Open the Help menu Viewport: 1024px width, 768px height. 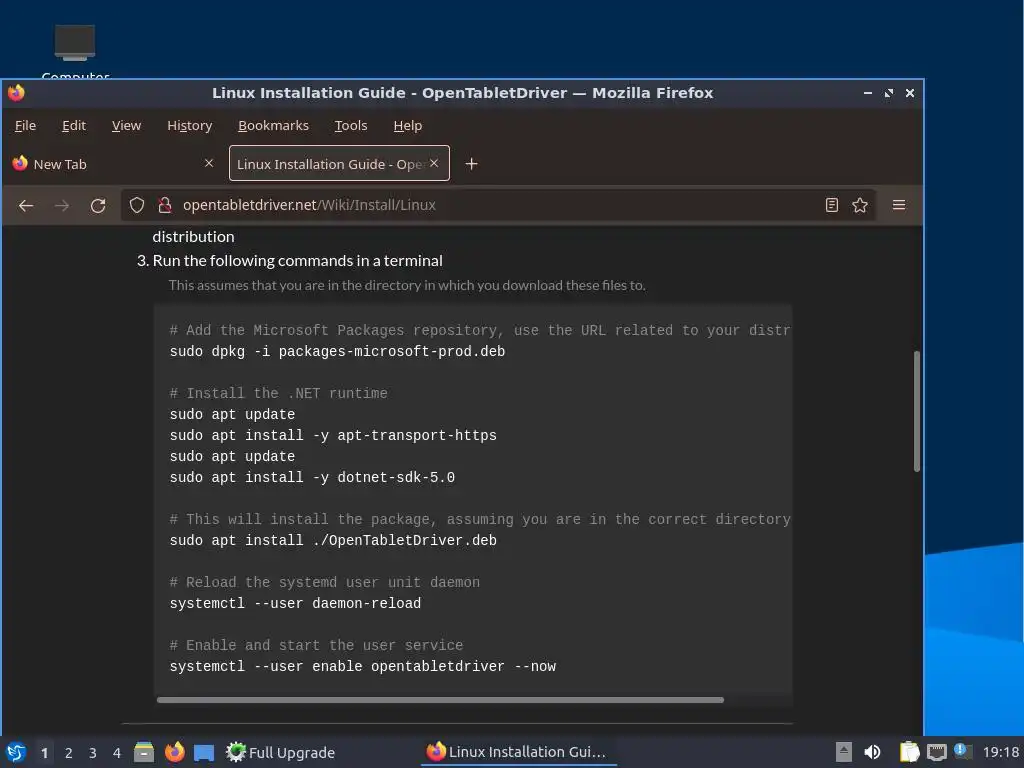click(x=408, y=125)
